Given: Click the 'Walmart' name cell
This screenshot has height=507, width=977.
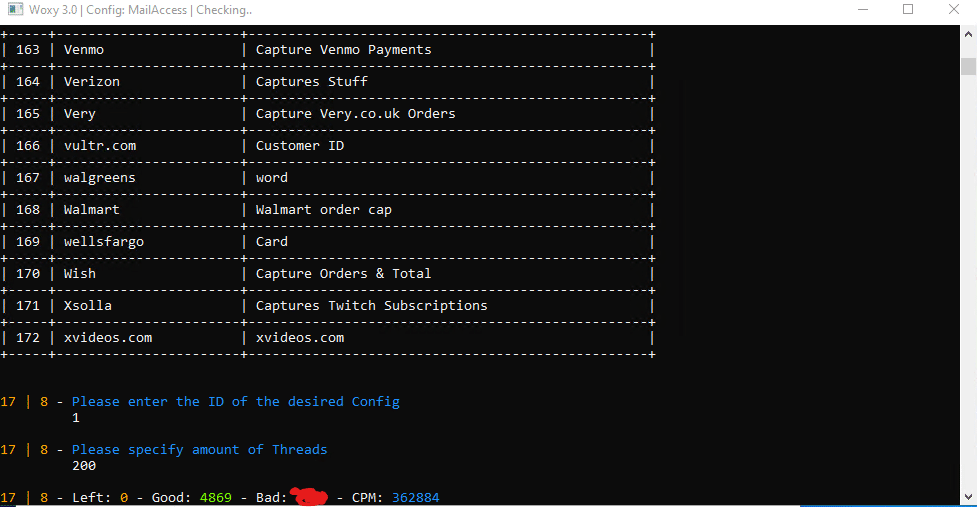Looking at the screenshot, I should 92,210.
